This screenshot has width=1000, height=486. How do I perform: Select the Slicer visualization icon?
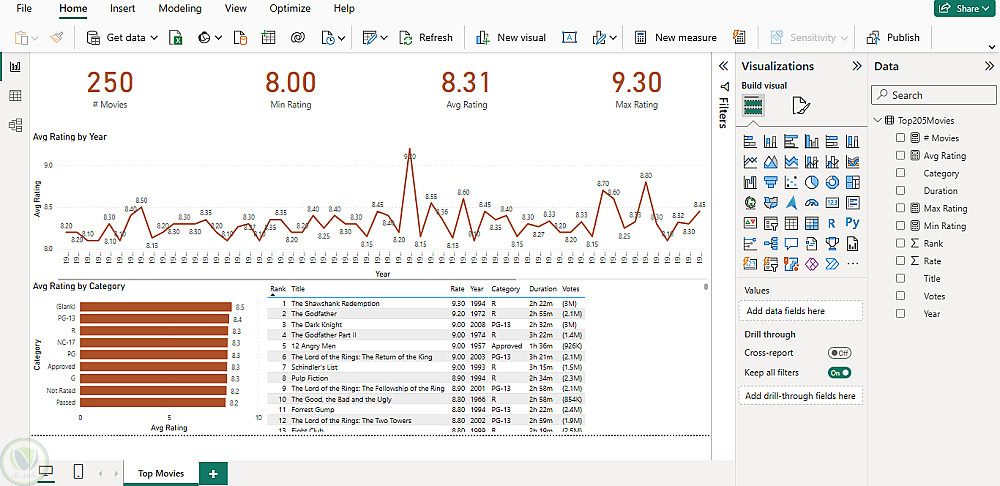pyautogui.click(x=770, y=223)
